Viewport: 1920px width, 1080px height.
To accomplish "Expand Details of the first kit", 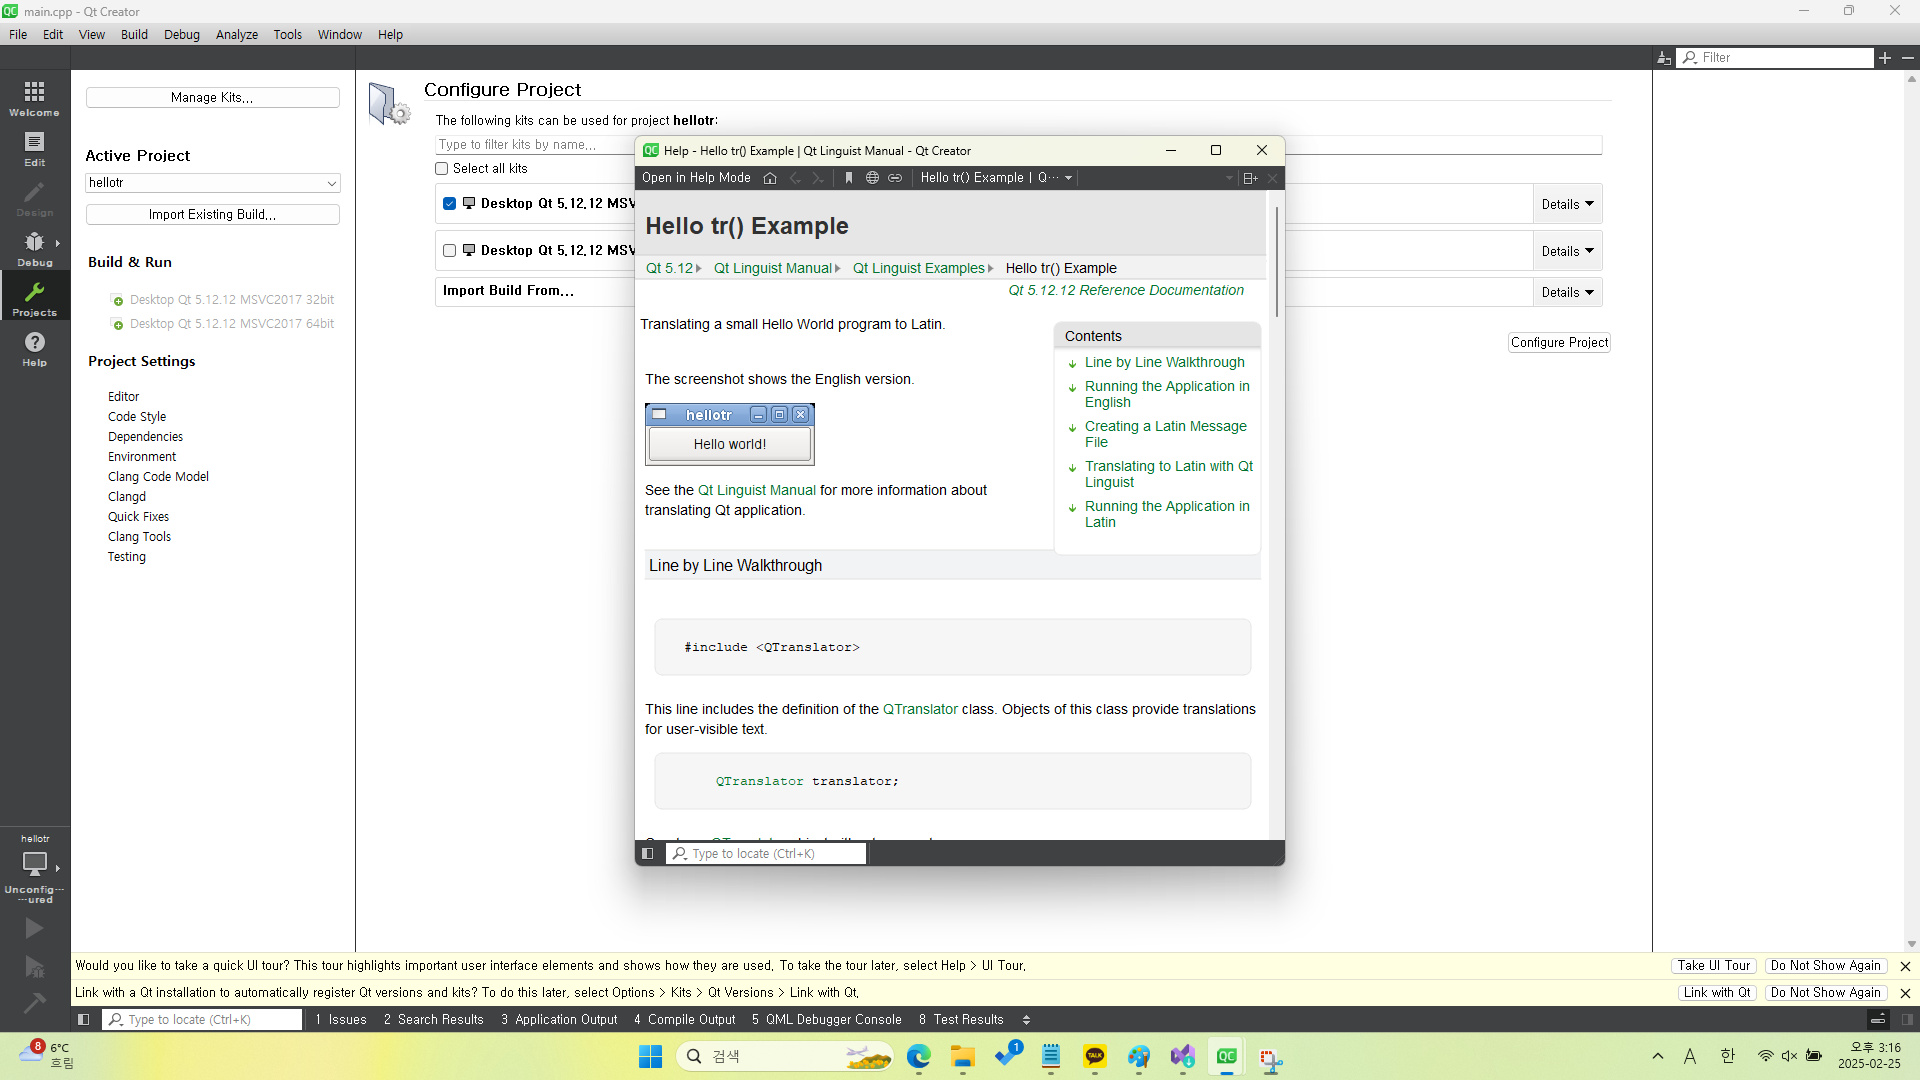I will [1567, 204].
